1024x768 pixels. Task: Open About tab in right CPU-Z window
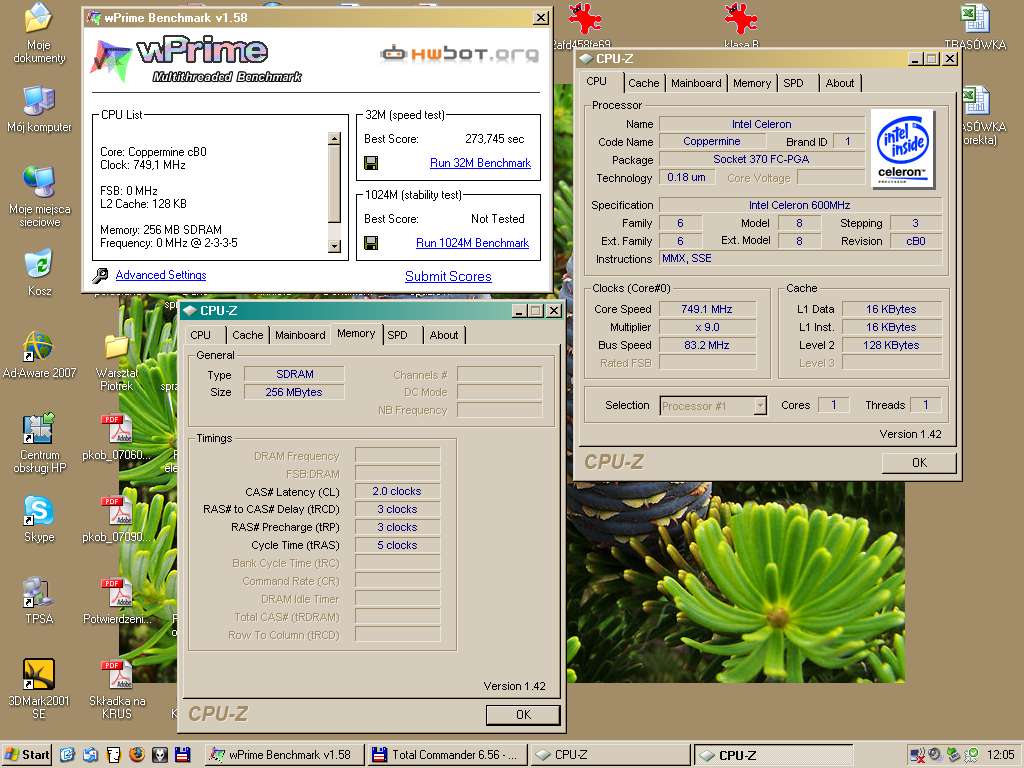coord(839,83)
